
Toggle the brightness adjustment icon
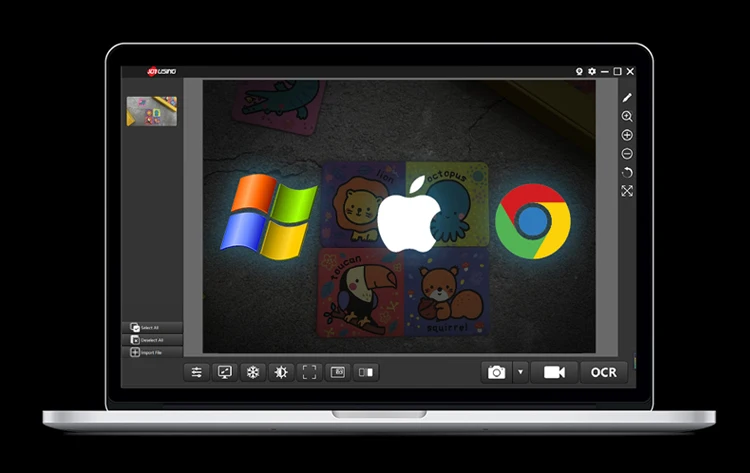click(281, 372)
